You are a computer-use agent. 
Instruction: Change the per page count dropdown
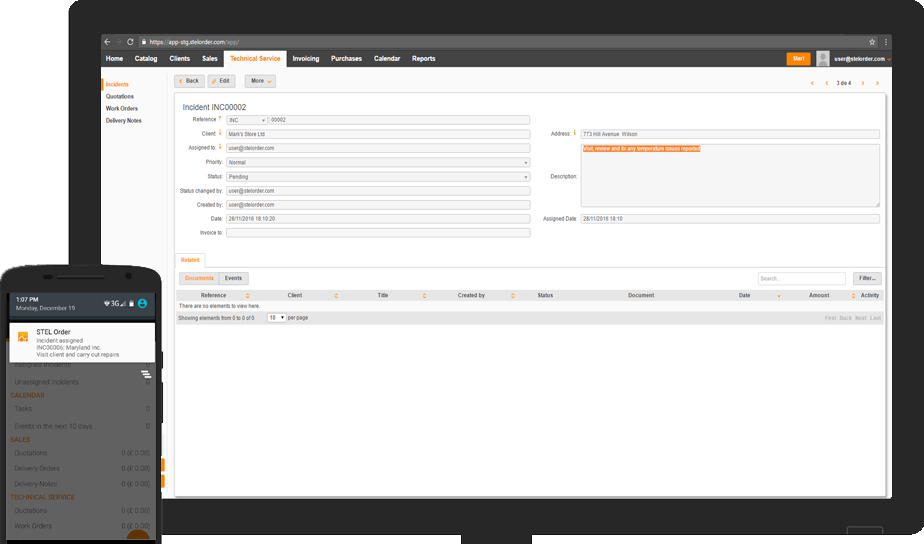click(276, 318)
